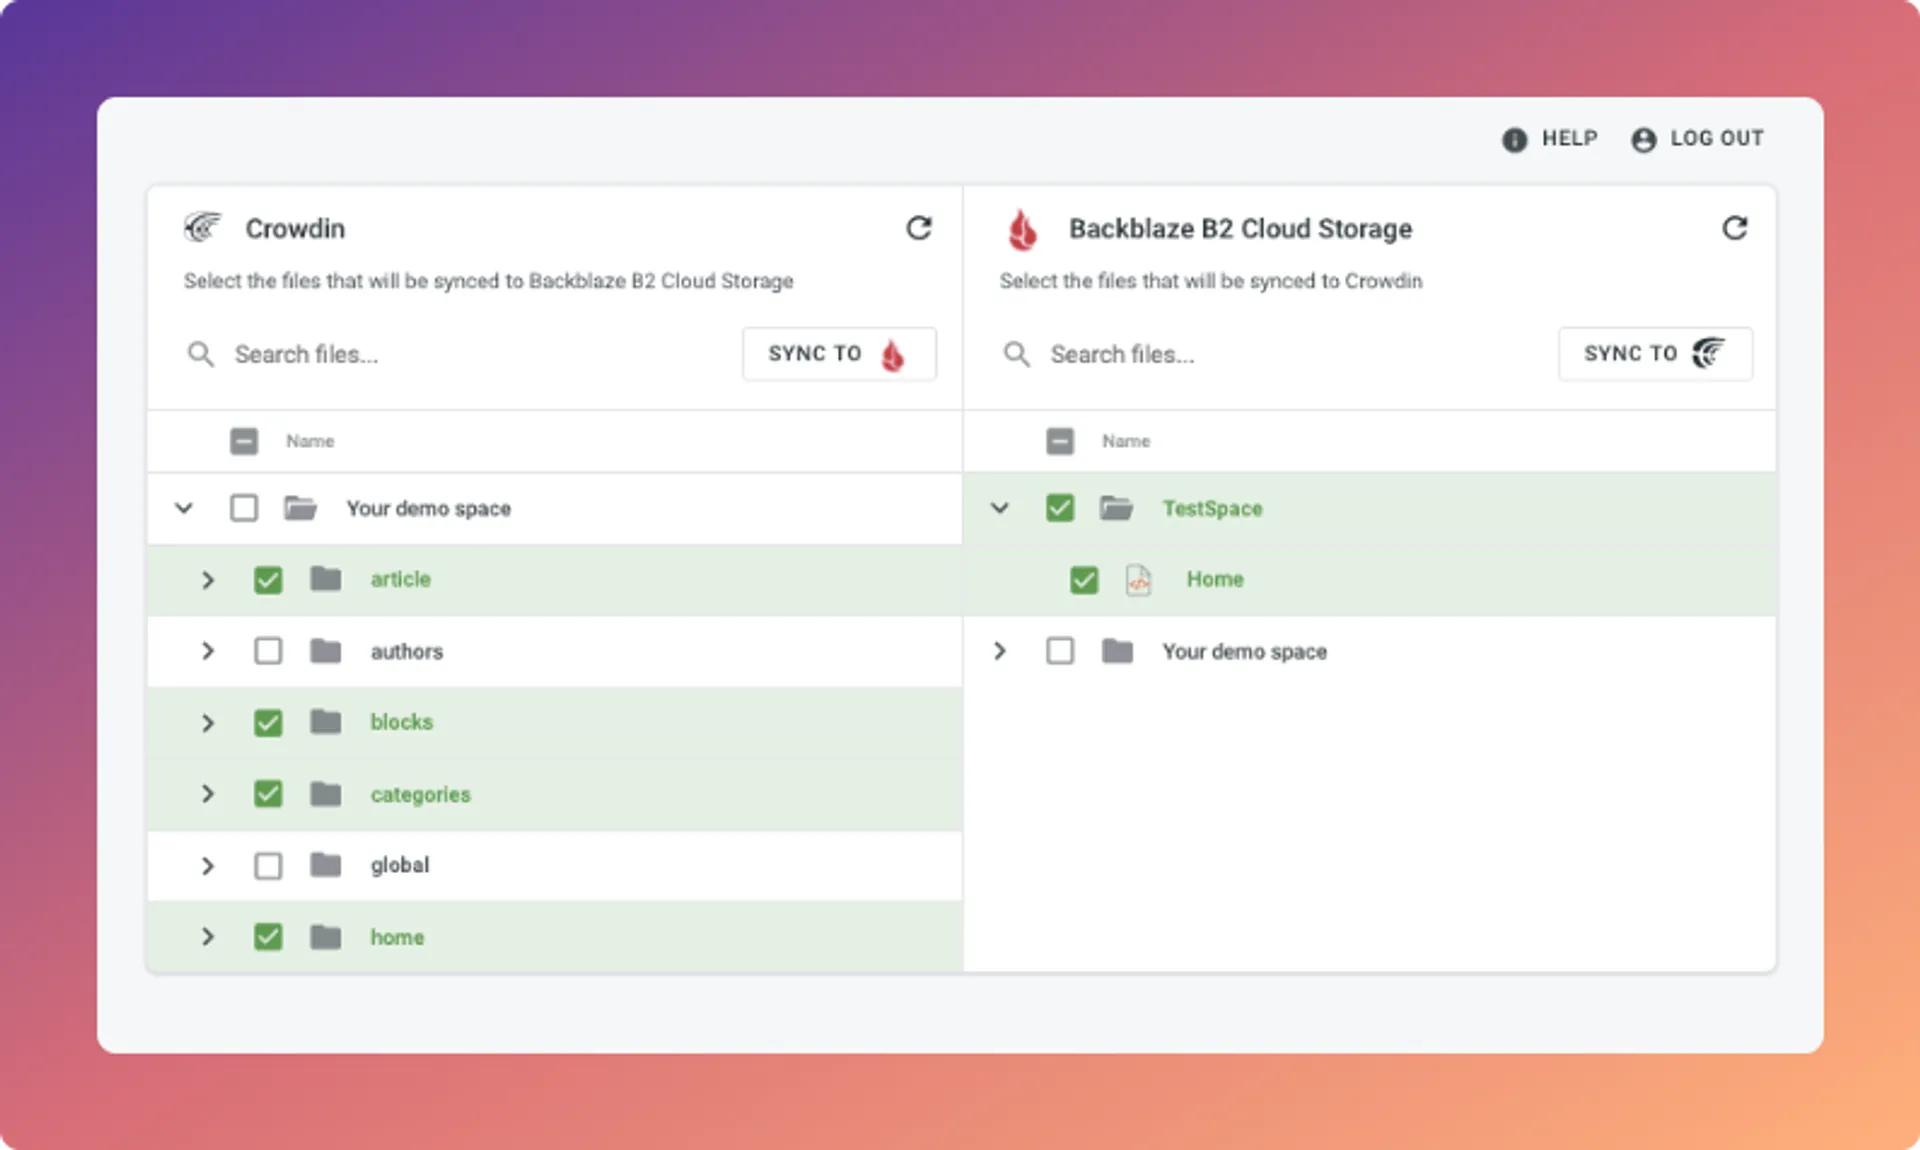Click the folder icon next to categories
The height and width of the screenshot is (1150, 1920).
pyautogui.click(x=325, y=794)
